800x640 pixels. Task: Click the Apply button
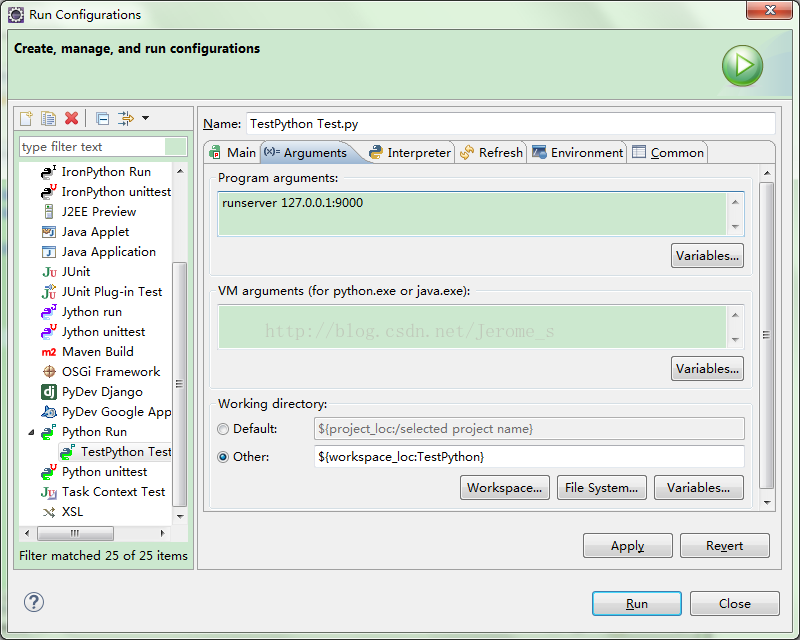[628, 546]
